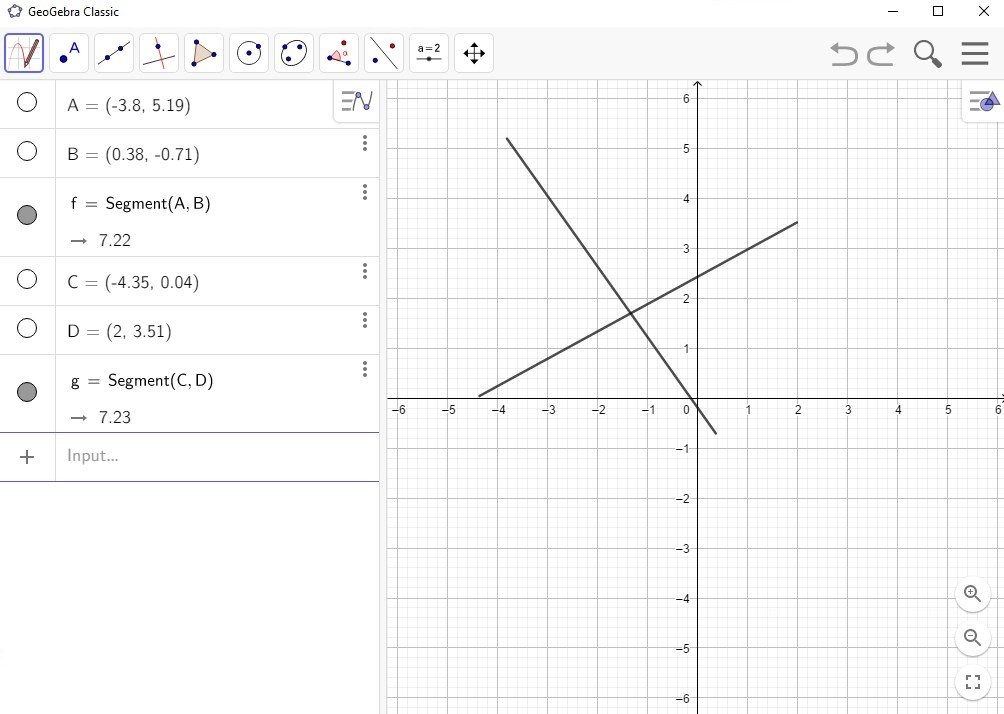Click the 7.22 length value of f

coord(115,241)
